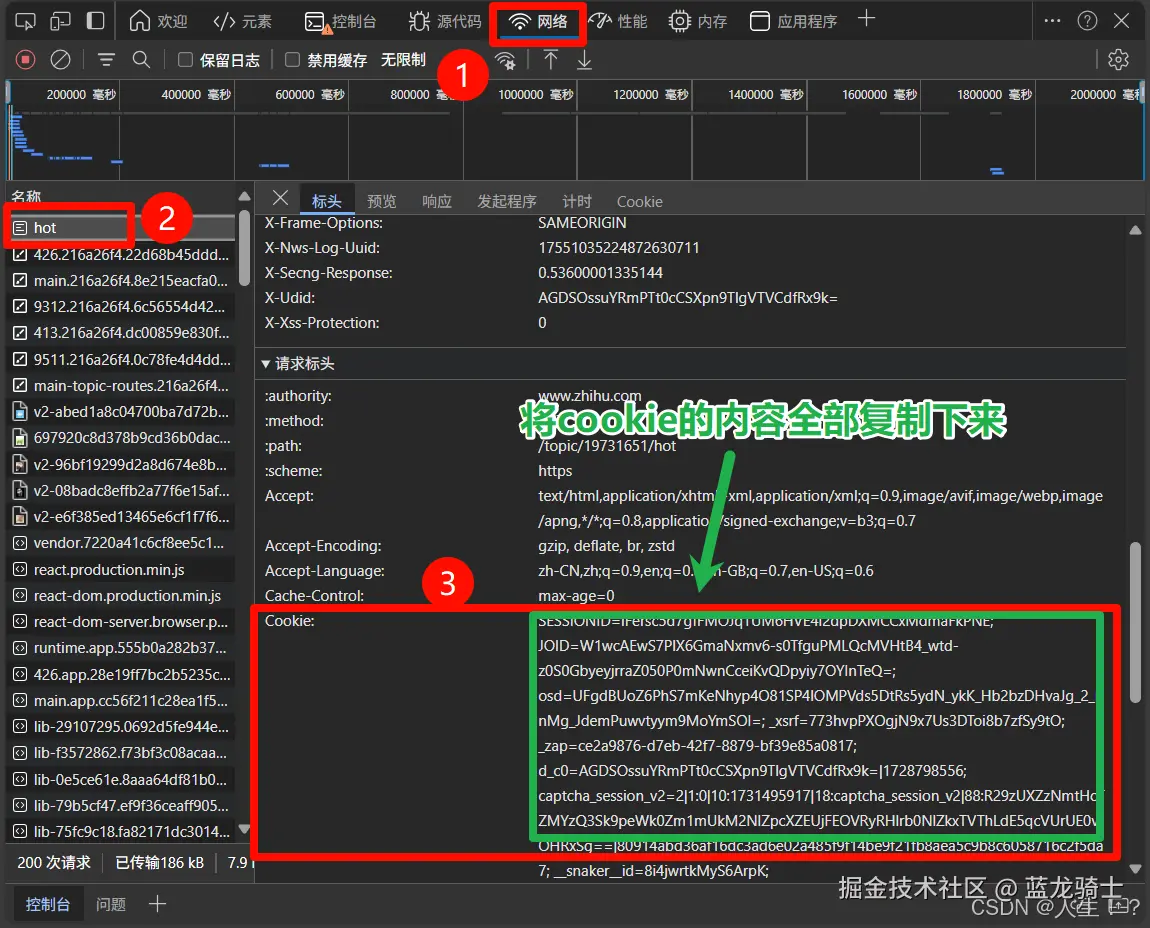Switch to the 元素 elements tab
The image size is (1150, 928).
pos(243,21)
